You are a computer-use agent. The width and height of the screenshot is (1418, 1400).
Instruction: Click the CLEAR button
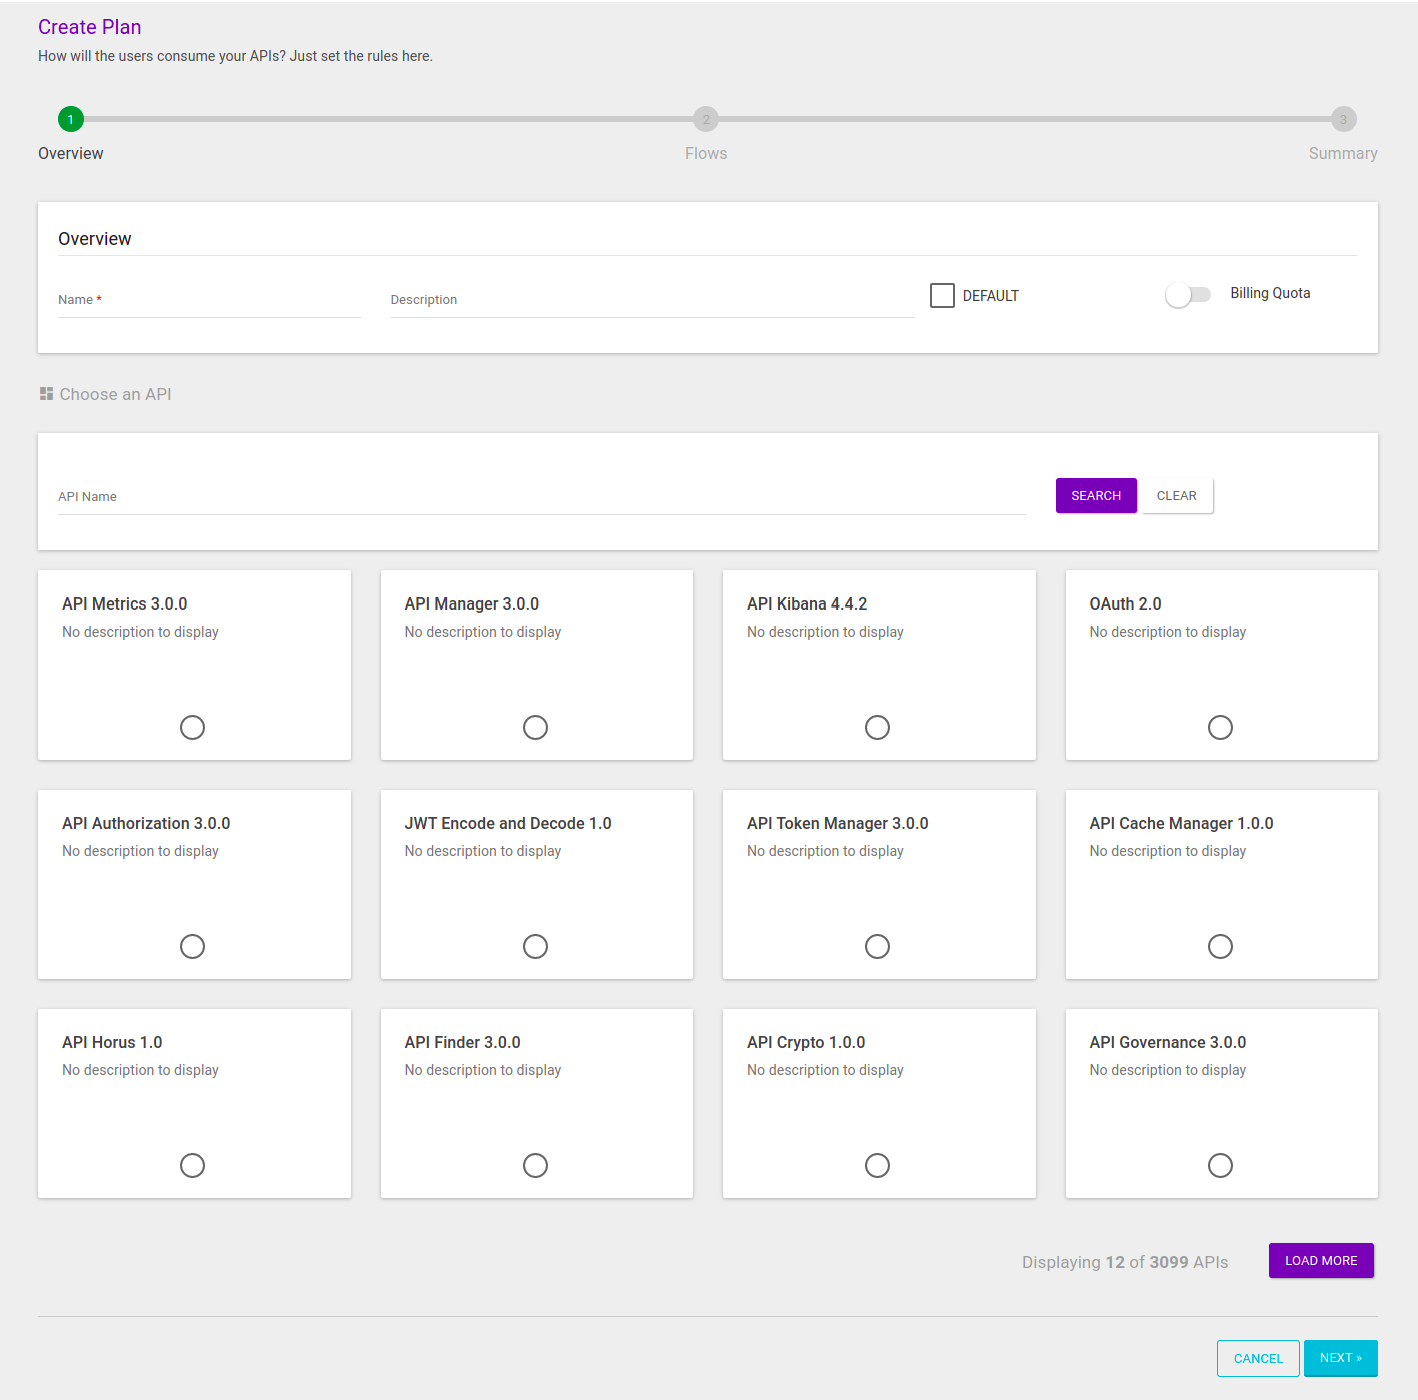click(x=1177, y=496)
